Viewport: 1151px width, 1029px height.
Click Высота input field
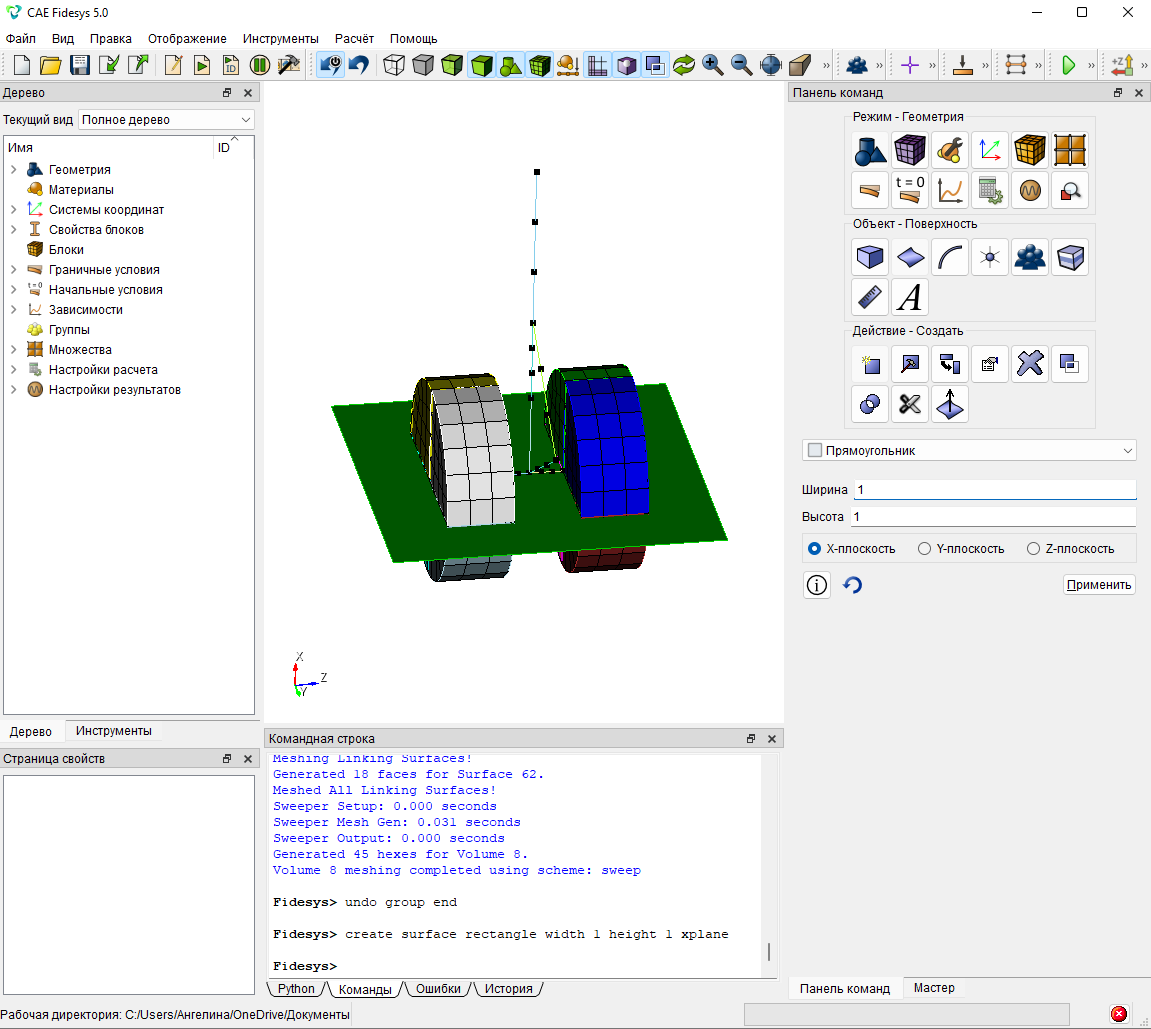(993, 517)
